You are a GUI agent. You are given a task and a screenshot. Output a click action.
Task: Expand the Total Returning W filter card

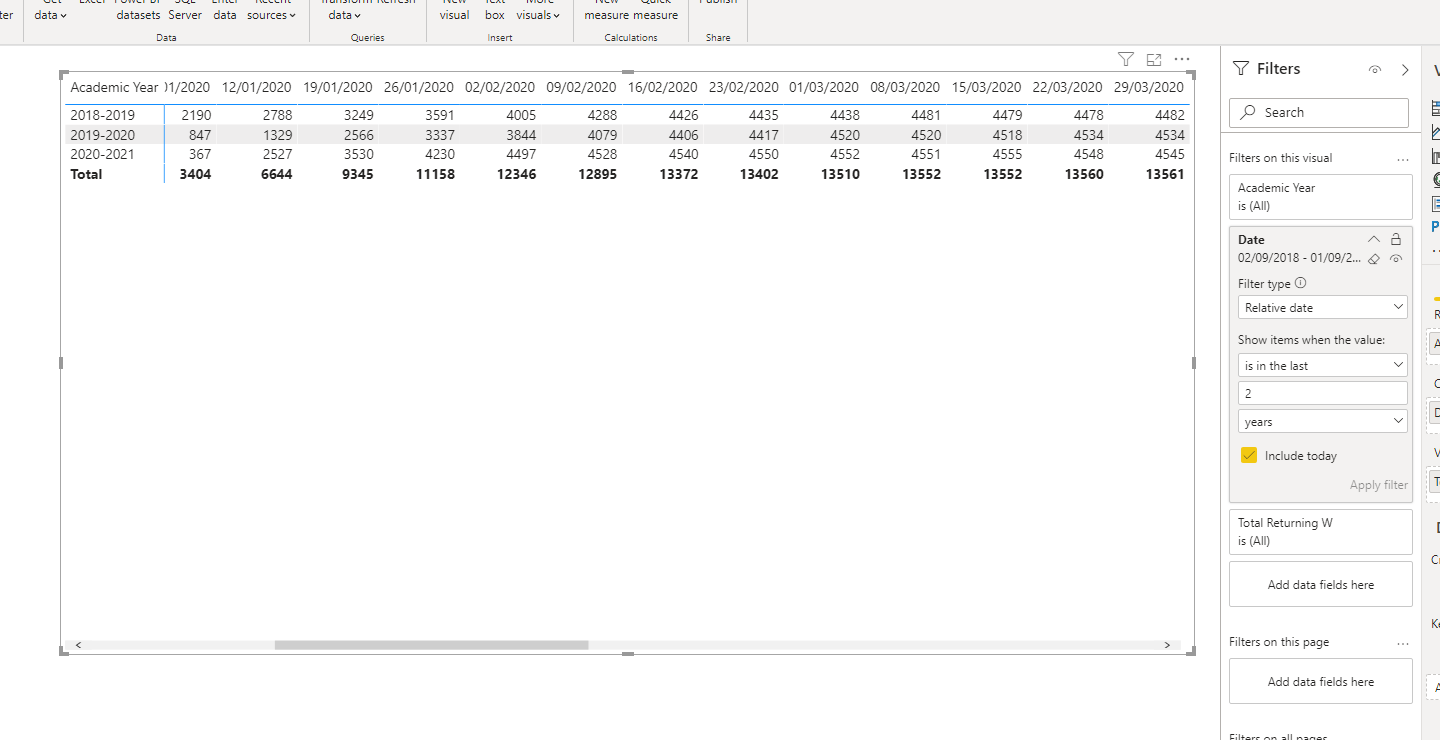tap(1320, 532)
